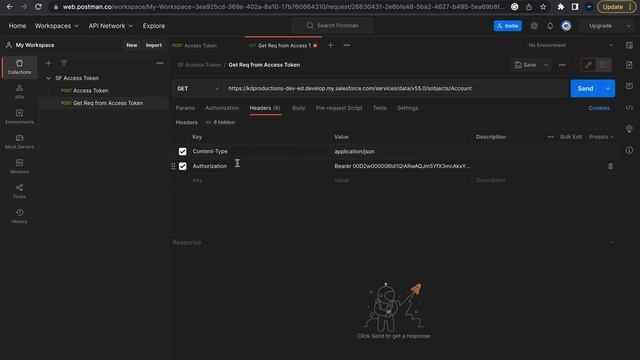
Task: Select the Access Token request in the collection
Action: (x=91, y=91)
